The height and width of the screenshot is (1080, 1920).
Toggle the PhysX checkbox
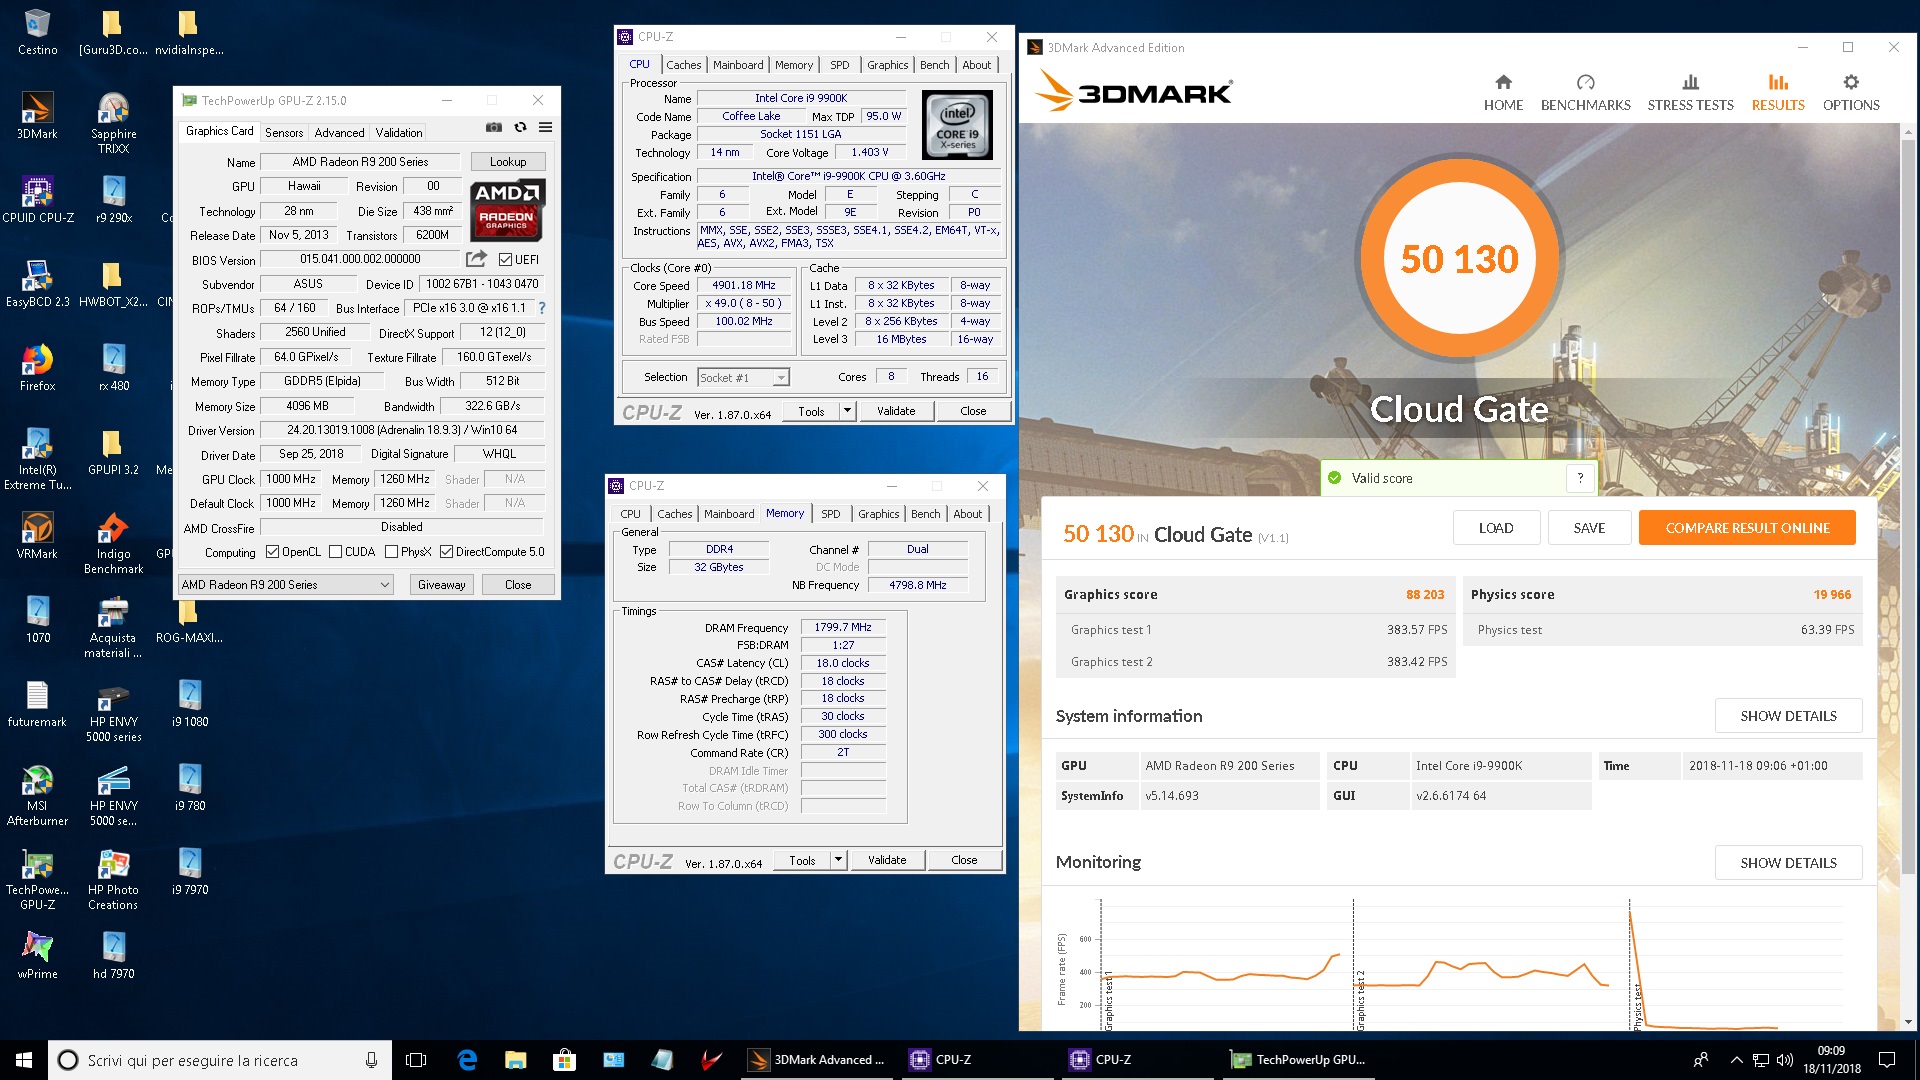click(392, 552)
